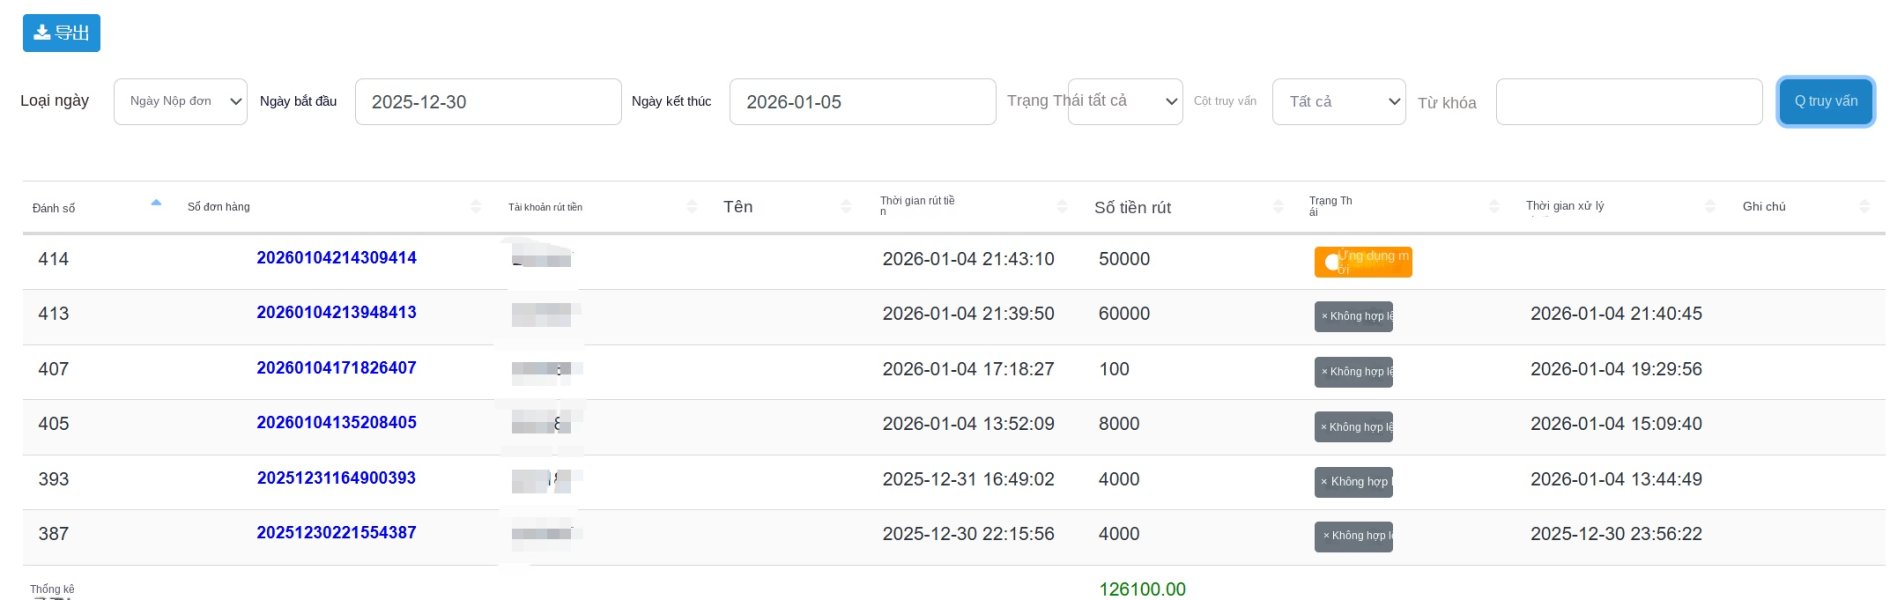Screen dimensions: 1890x600
Task: Sort table by Đánh số column
Action: click(156, 205)
